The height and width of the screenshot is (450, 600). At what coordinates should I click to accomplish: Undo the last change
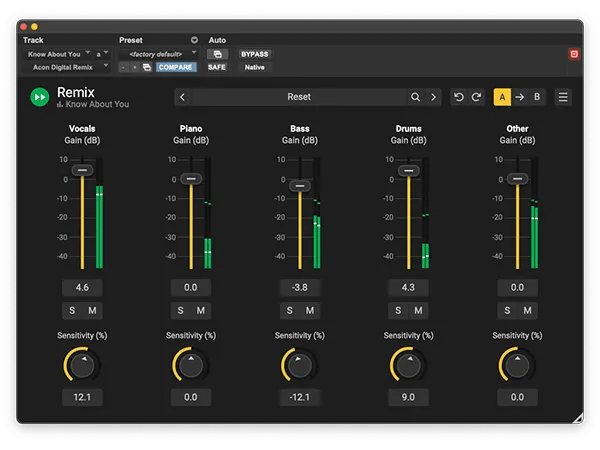[x=459, y=97]
